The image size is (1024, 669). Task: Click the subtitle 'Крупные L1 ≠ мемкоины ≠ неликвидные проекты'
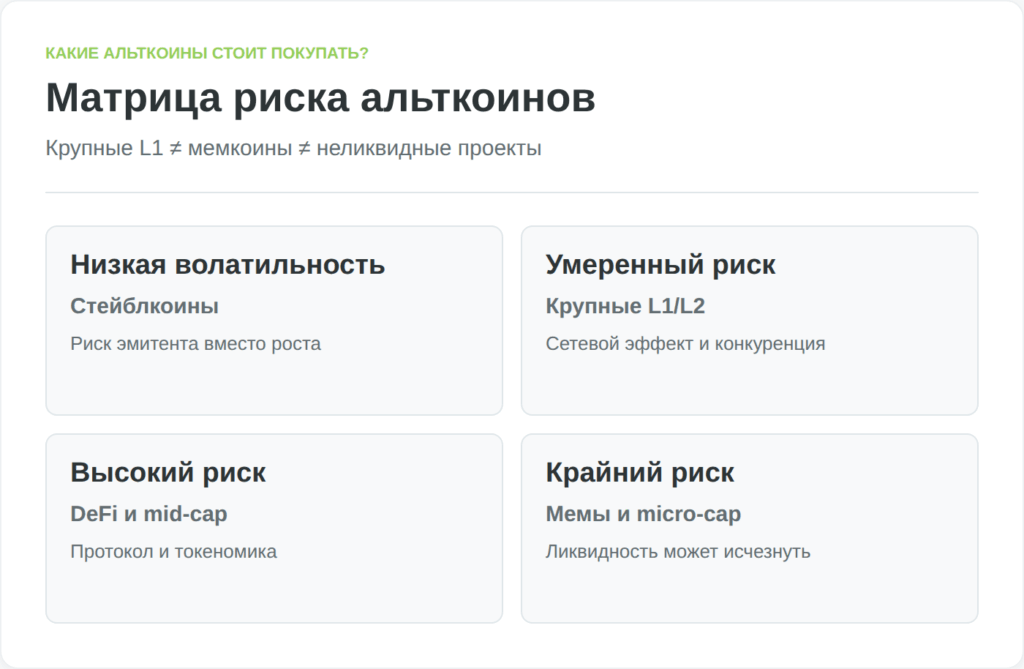click(x=293, y=148)
